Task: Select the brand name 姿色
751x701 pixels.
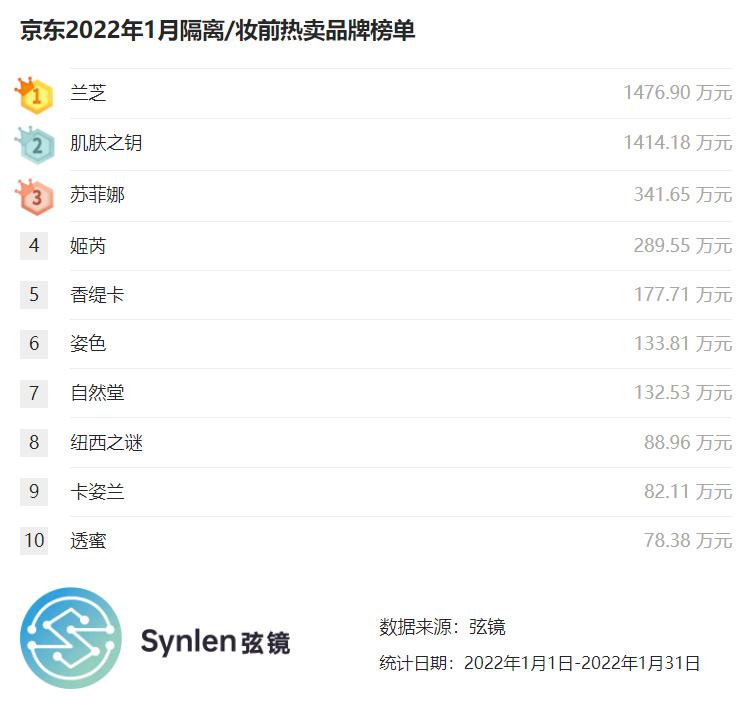Action: [88, 344]
